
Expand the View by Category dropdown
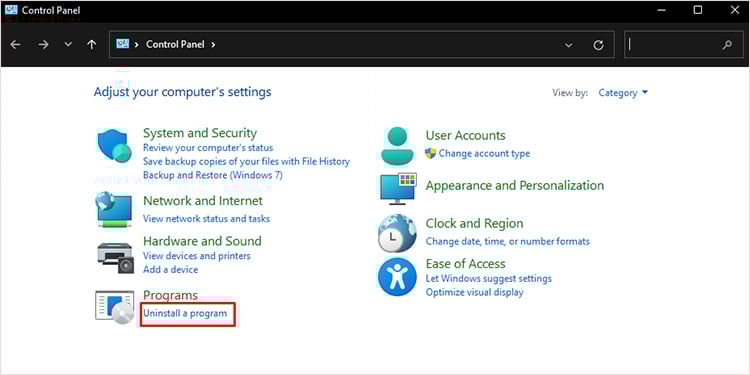coord(623,93)
